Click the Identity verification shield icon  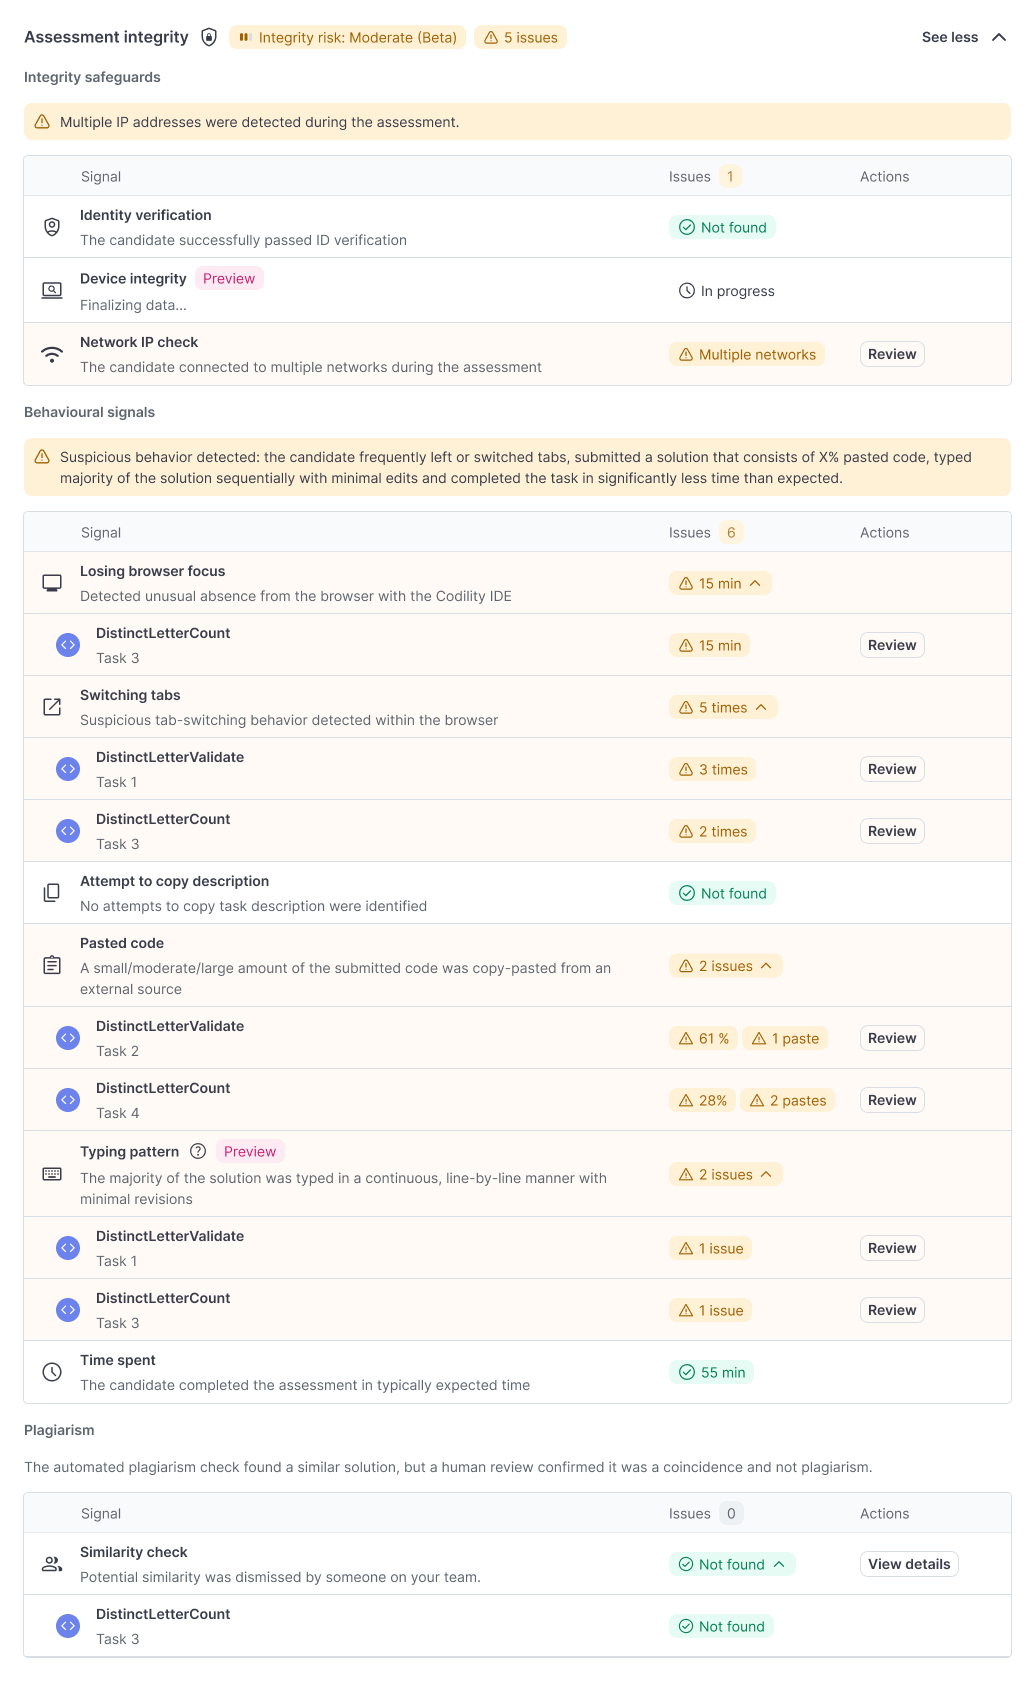point(52,227)
